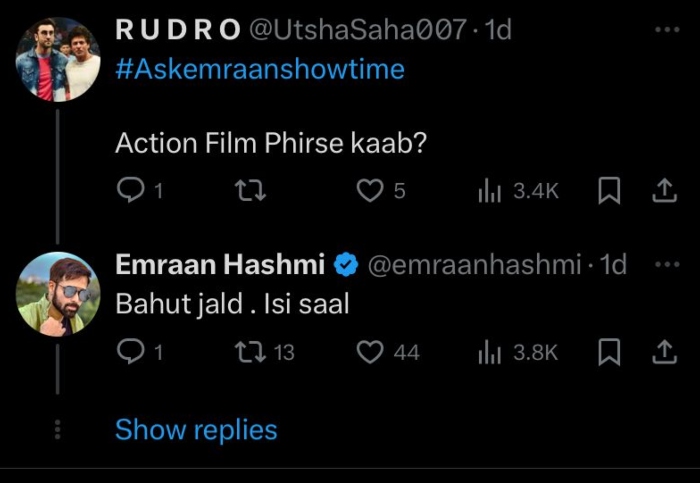Viewport: 700px width, 483px height.
Task: Bookmark Emraan Hashmi's reply
Action: (x=608, y=351)
